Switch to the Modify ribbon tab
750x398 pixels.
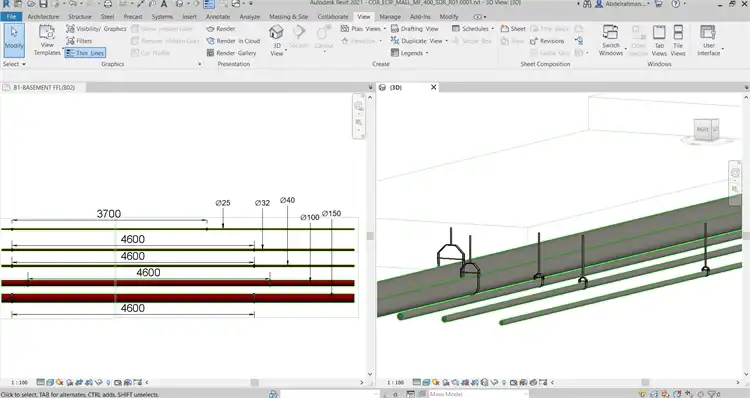tap(449, 16)
